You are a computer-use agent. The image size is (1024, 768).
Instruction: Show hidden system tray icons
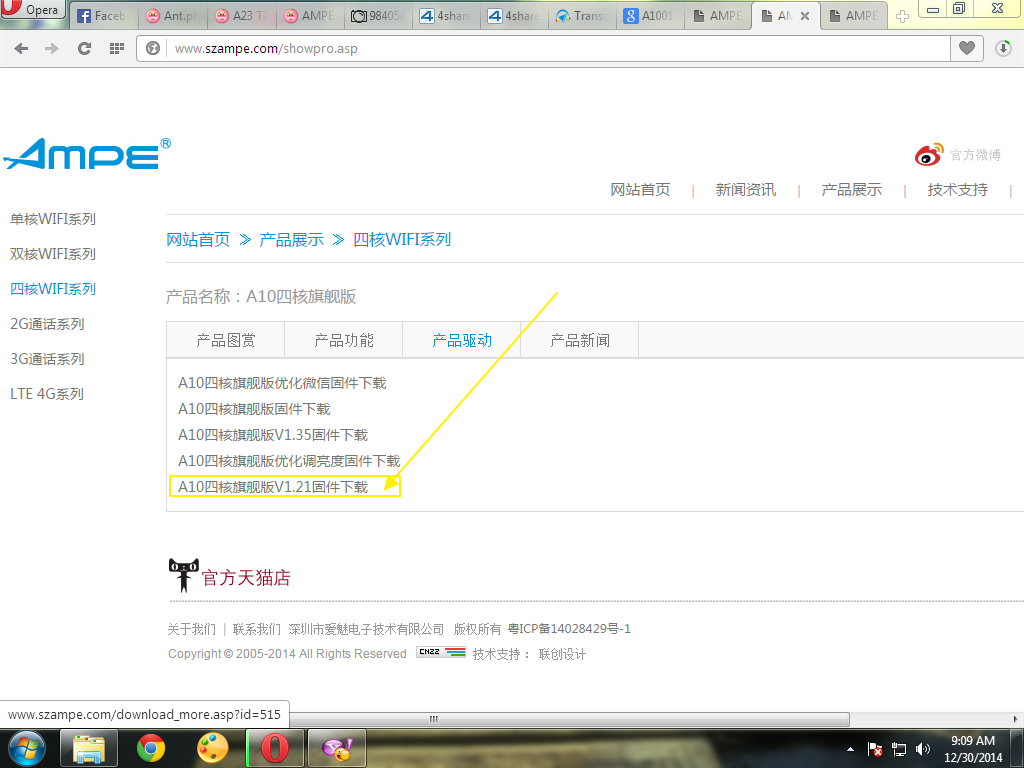(x=850, y=748)
